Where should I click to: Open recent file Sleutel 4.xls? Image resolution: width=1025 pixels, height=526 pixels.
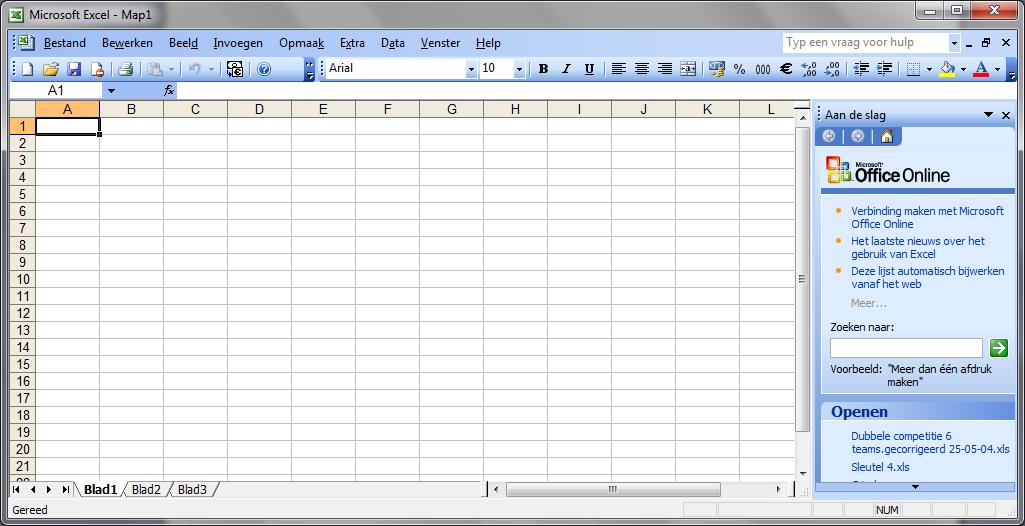pos(880,467)
